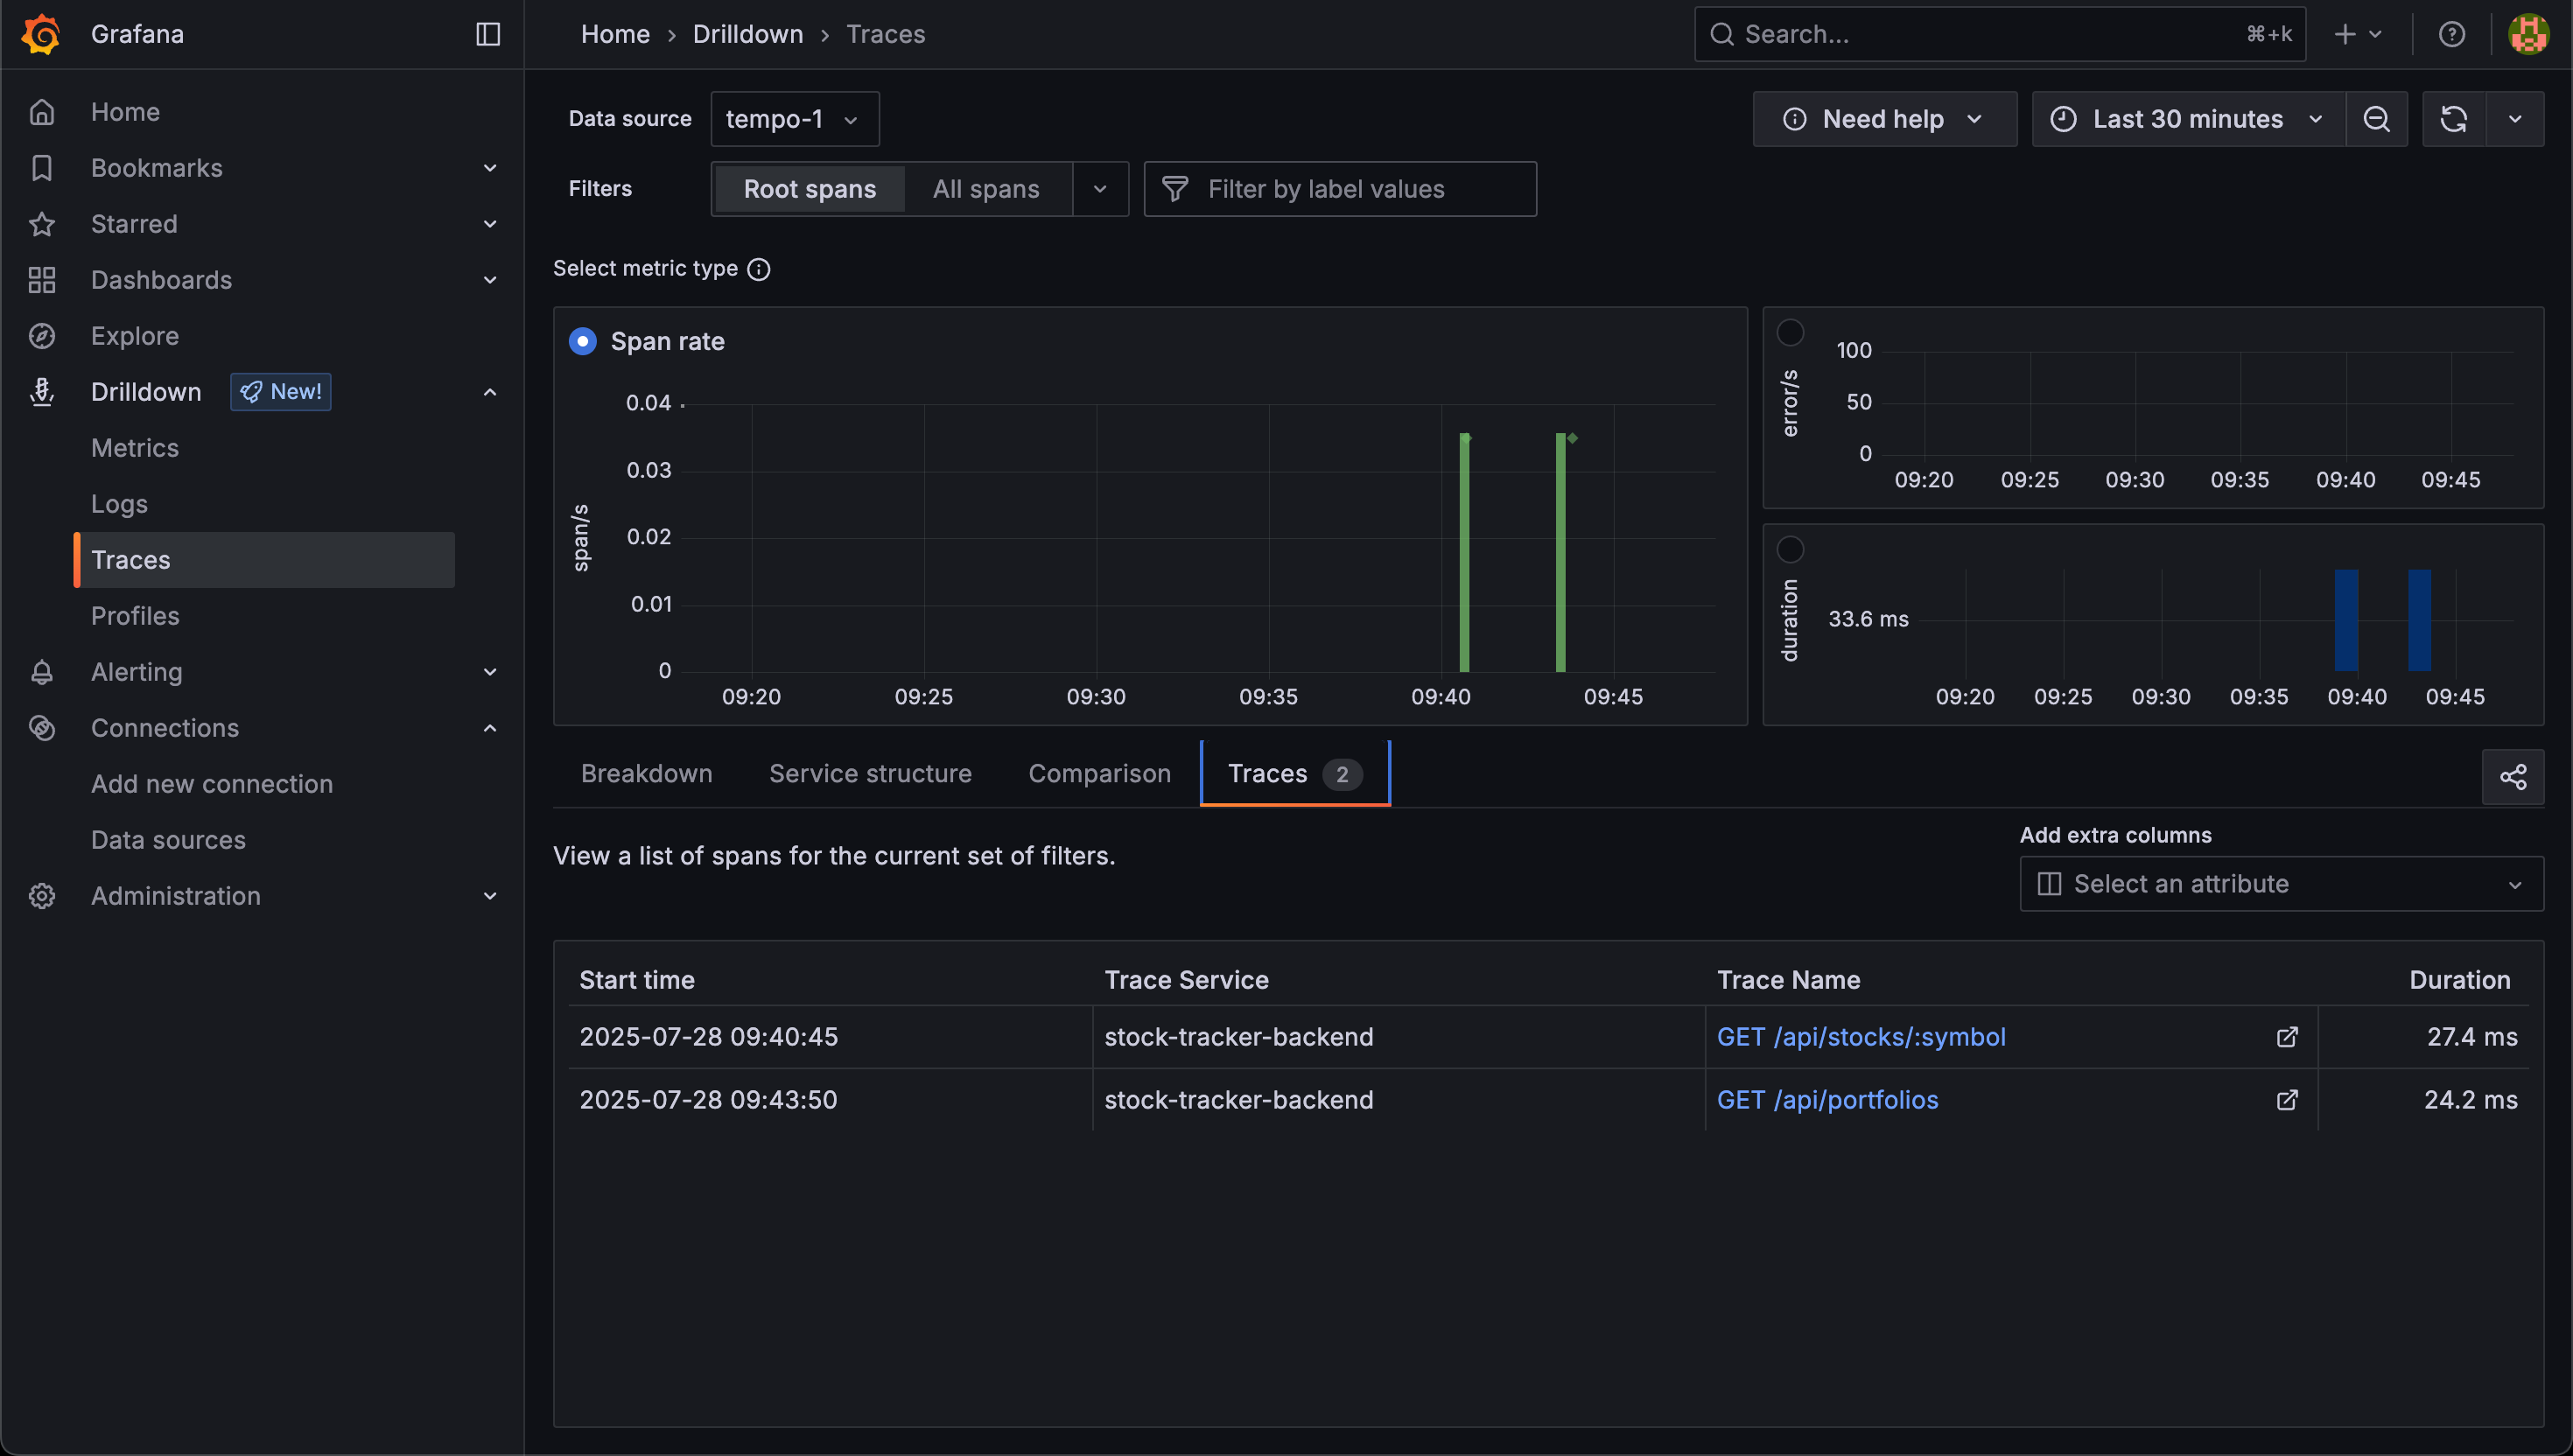The image size is (2573, 1456).
Task: Click the Start time column header
Action: 637,980
